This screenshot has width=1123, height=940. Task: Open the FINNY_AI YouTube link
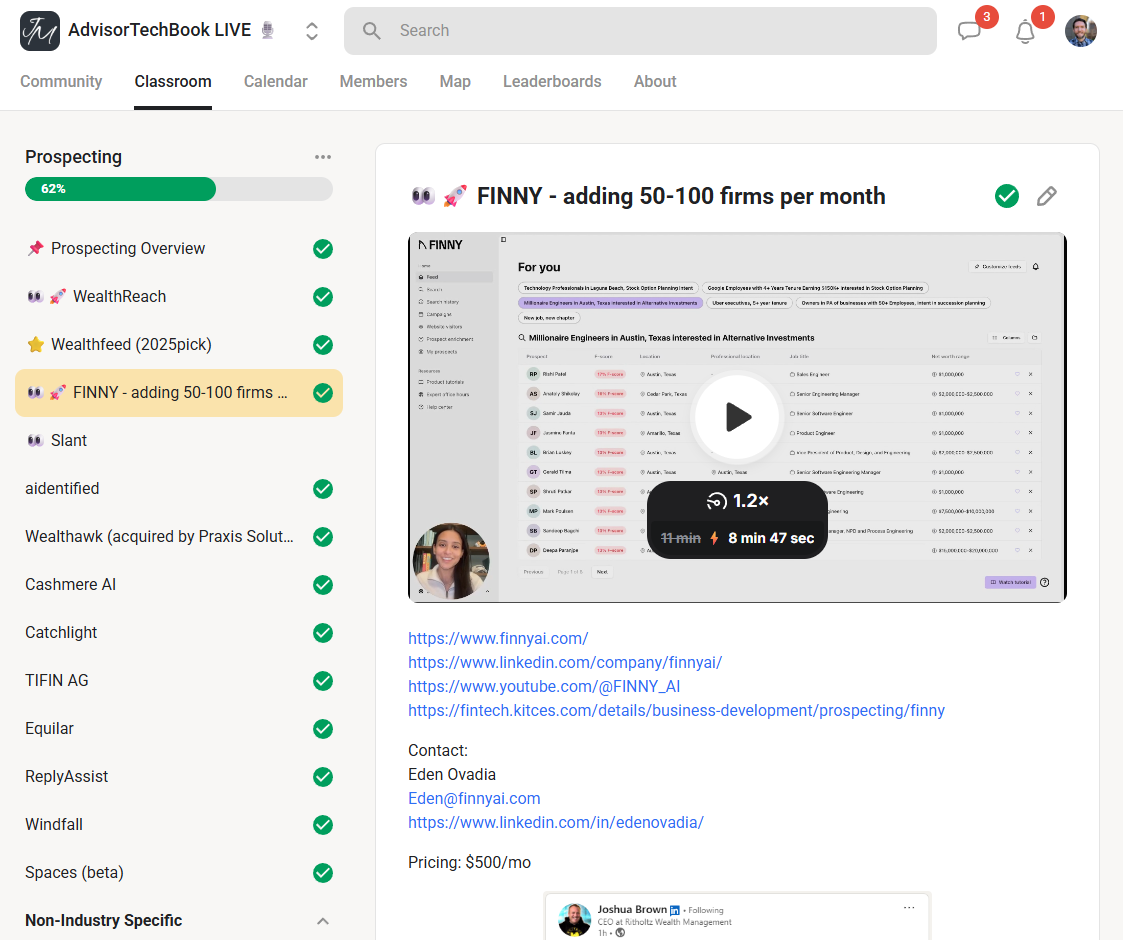544,686
